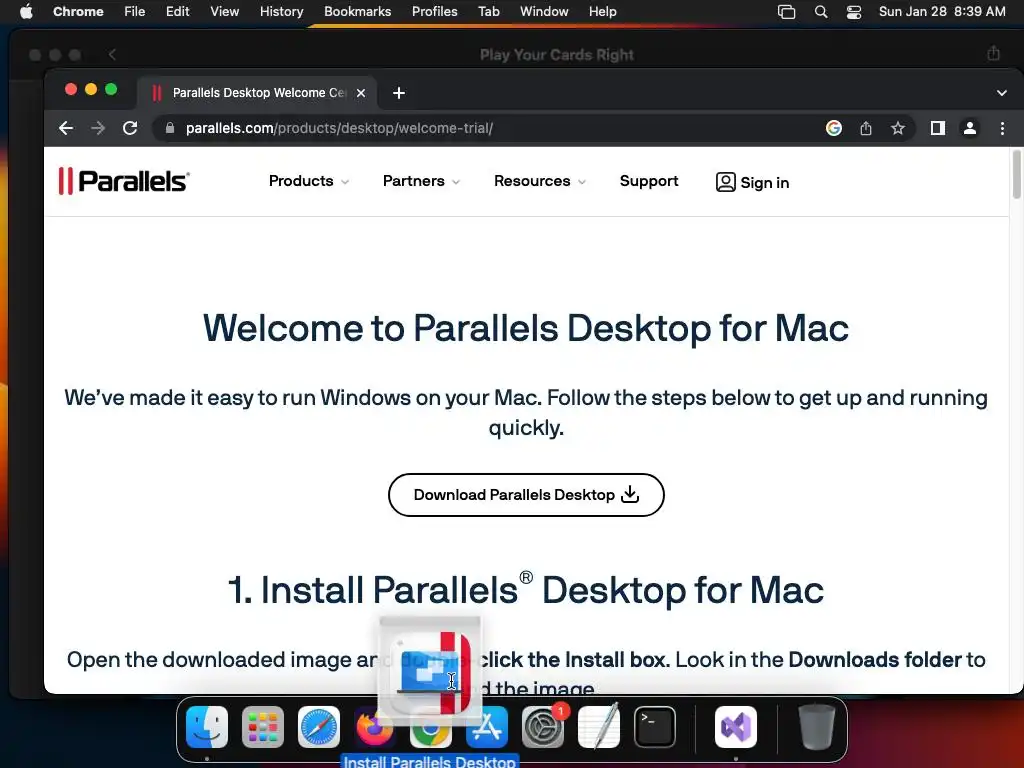Screen dimensions: 1024x768
Task: Expand the Resources menu
Action: (x=539, y=181)
